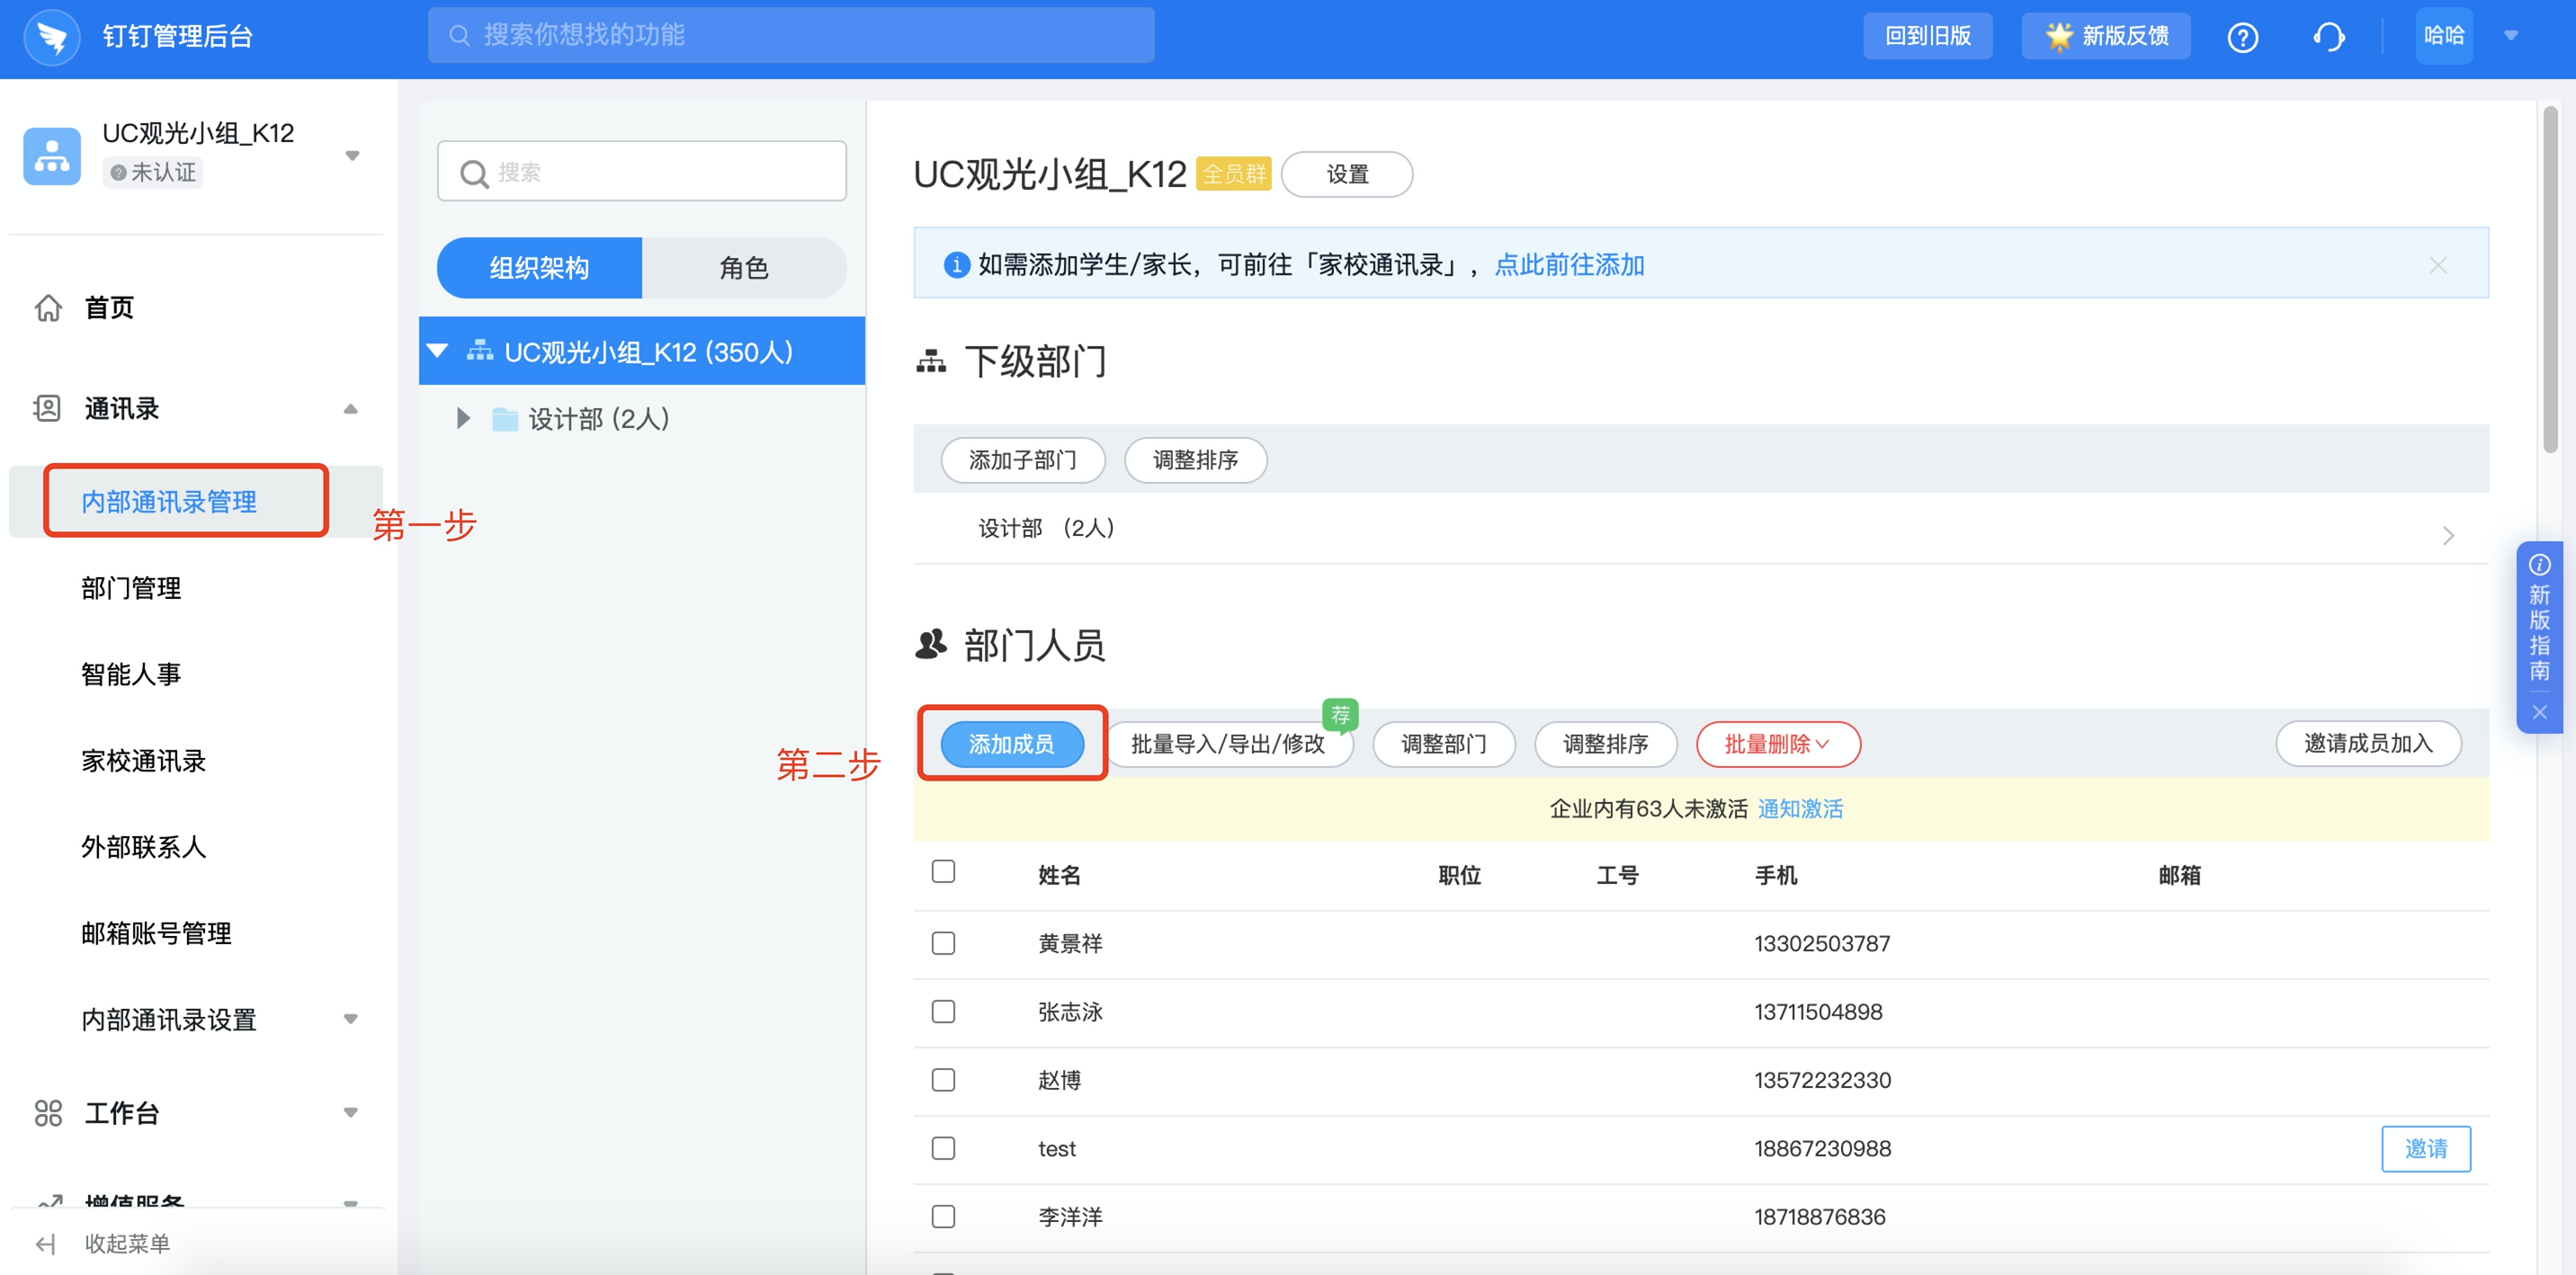Click the page vertical scrollbar
The image size is (2576, 1275).
click(x=2551, y=280)
